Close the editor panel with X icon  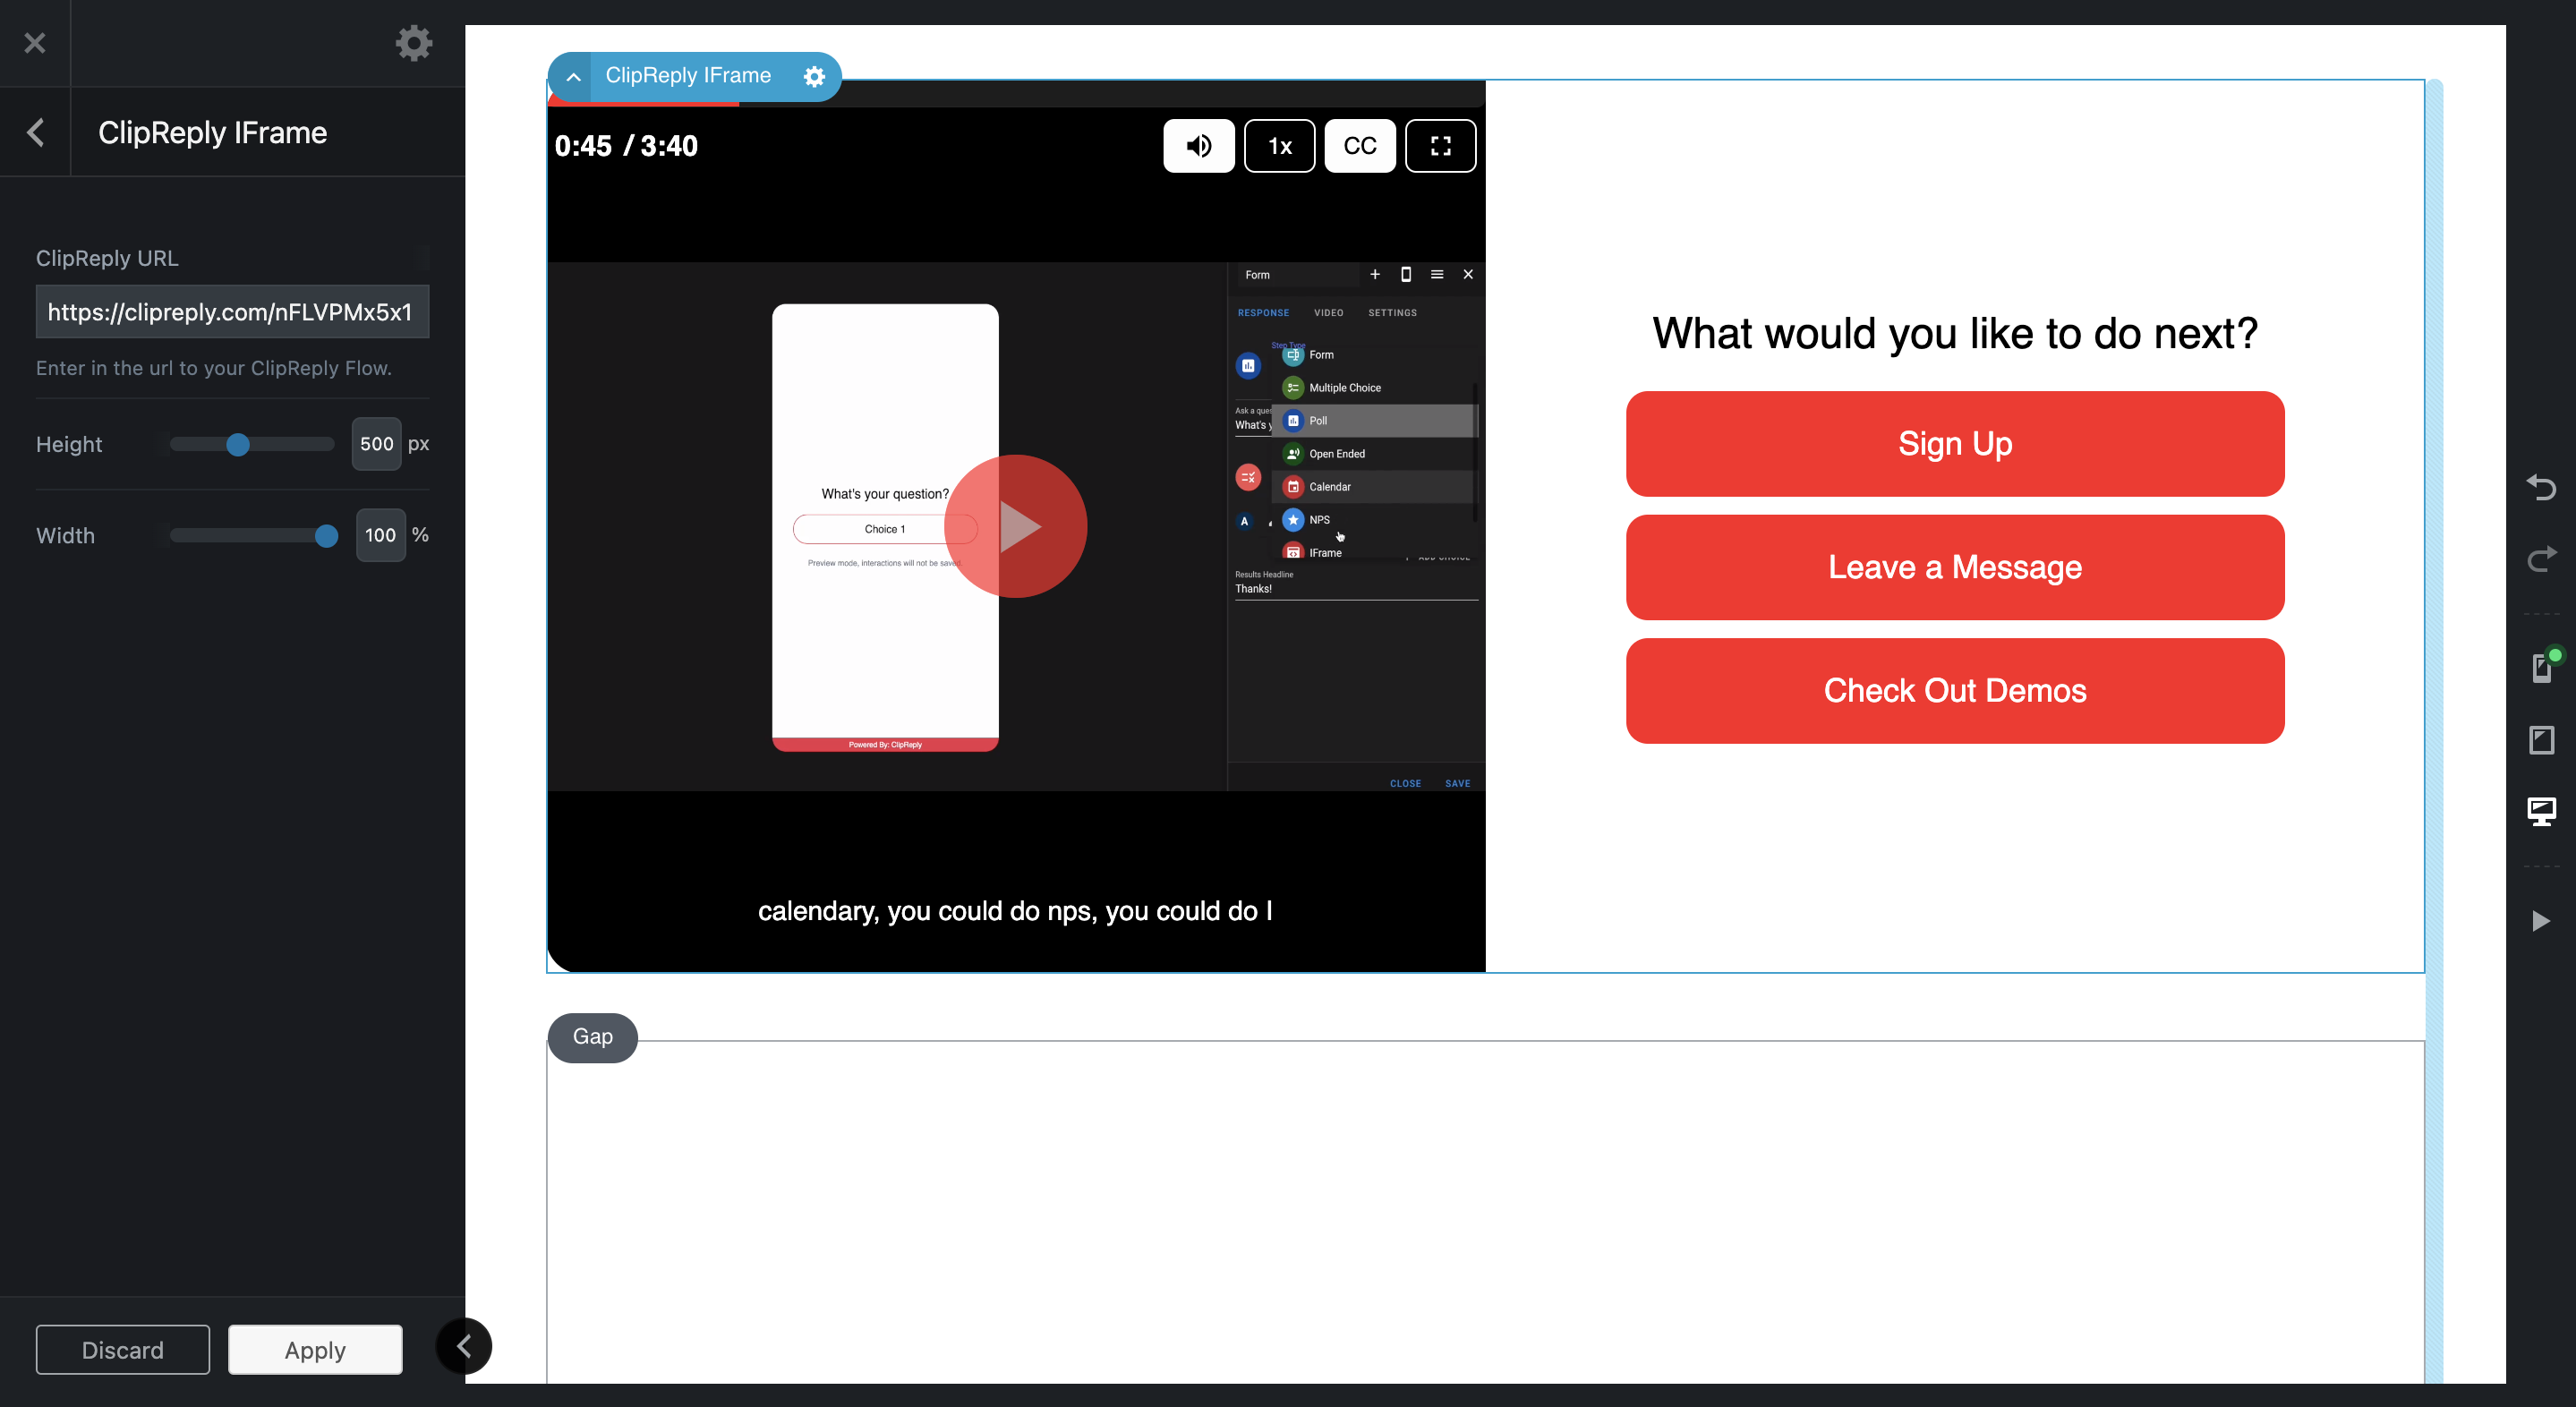click(x=35, y=43)
